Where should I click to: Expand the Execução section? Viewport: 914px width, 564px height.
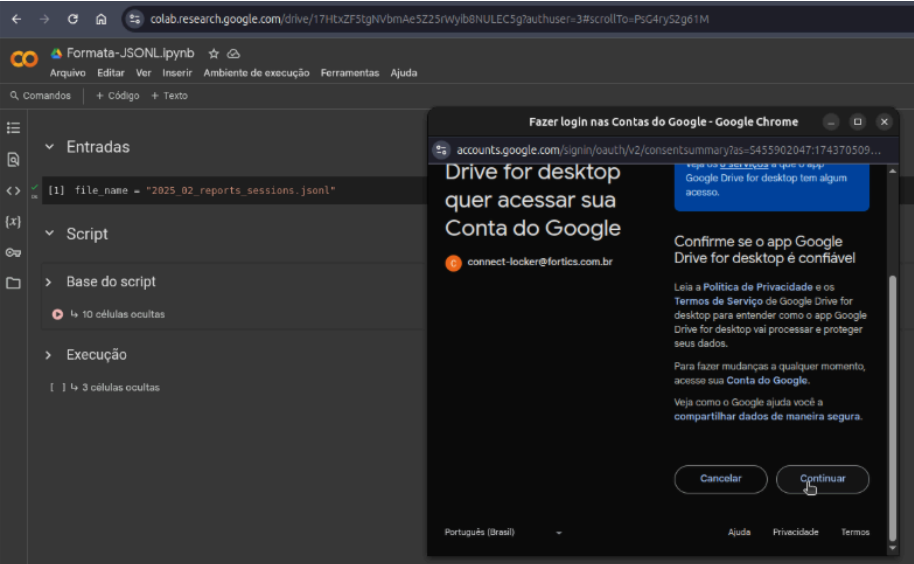pyautogui.click(x=48, y=355)
